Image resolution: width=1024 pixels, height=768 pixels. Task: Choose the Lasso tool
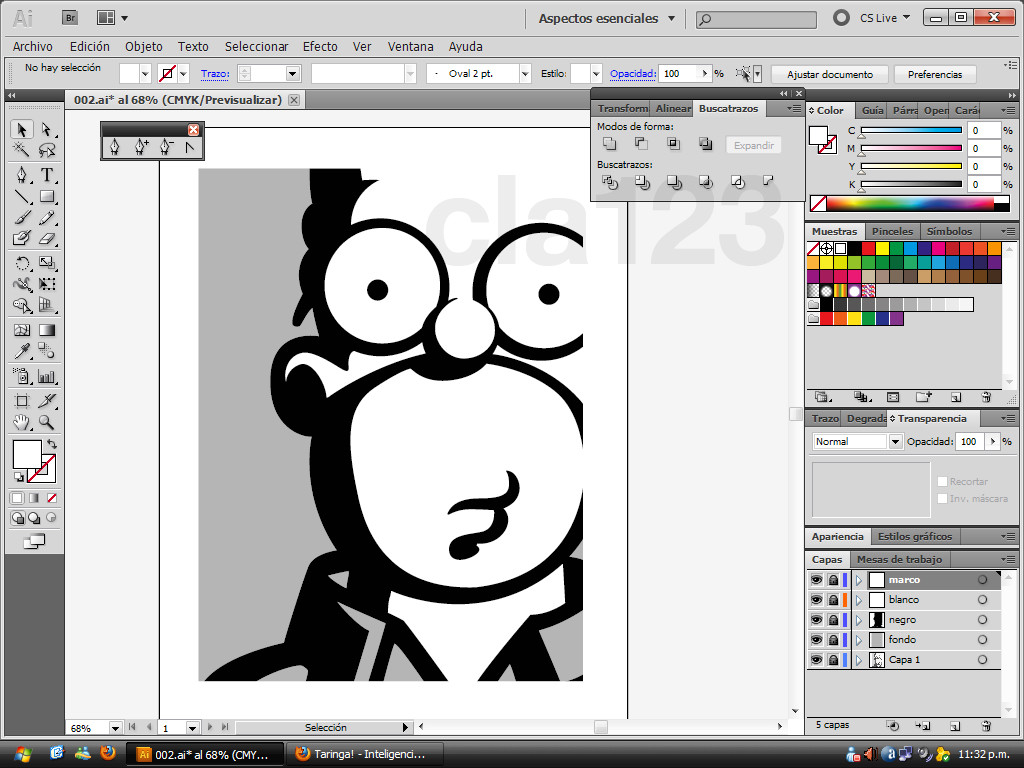click(46, 150)
